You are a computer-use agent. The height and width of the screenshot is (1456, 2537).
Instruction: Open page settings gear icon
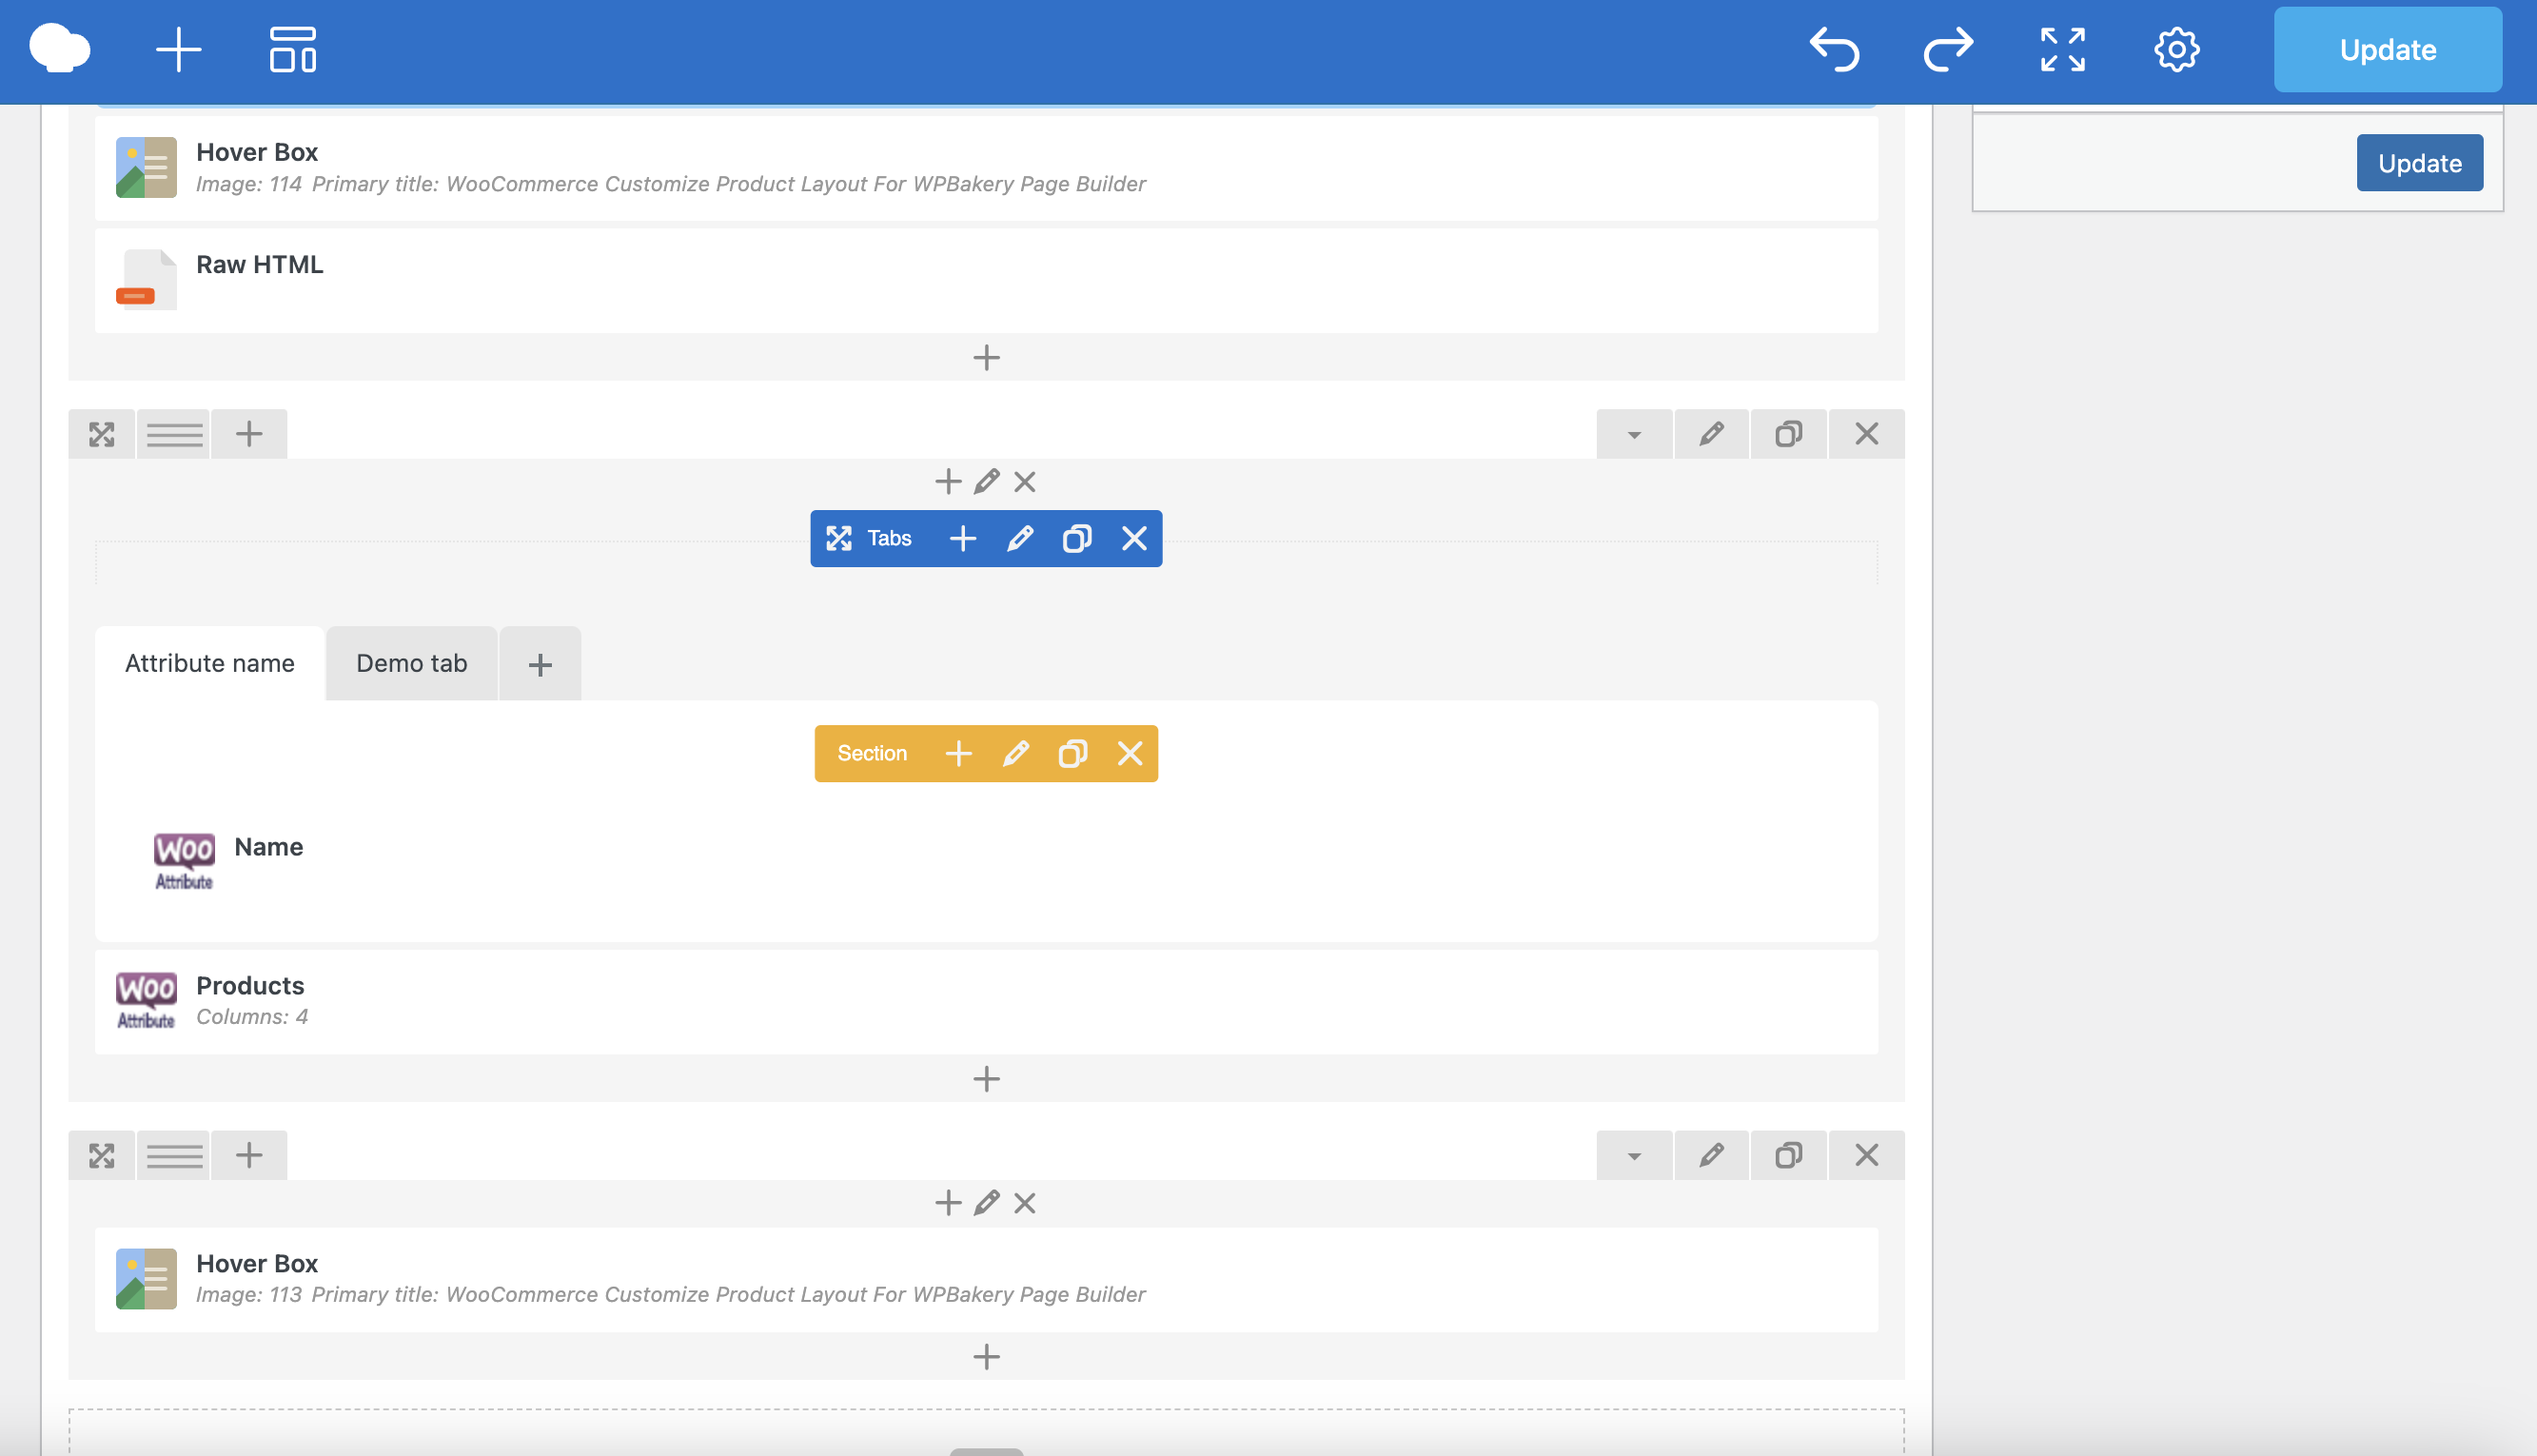point(2176,50)
